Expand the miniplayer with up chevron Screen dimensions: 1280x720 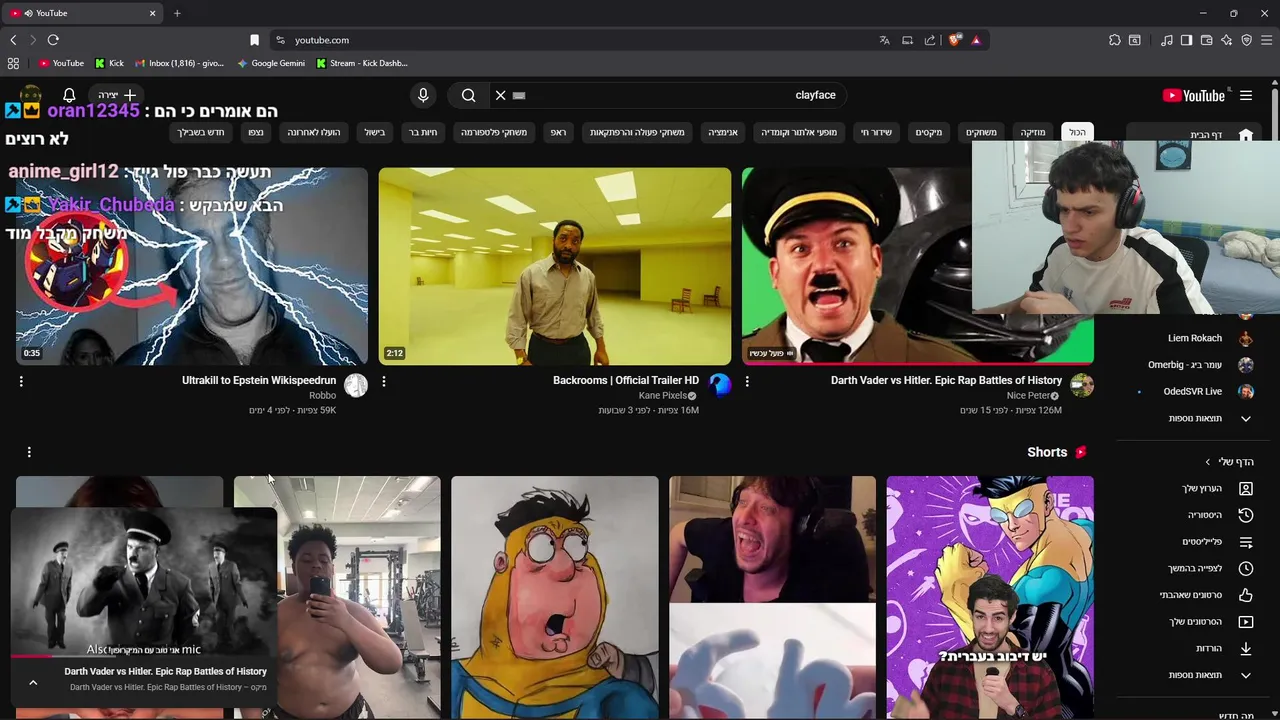click(33, 683)
